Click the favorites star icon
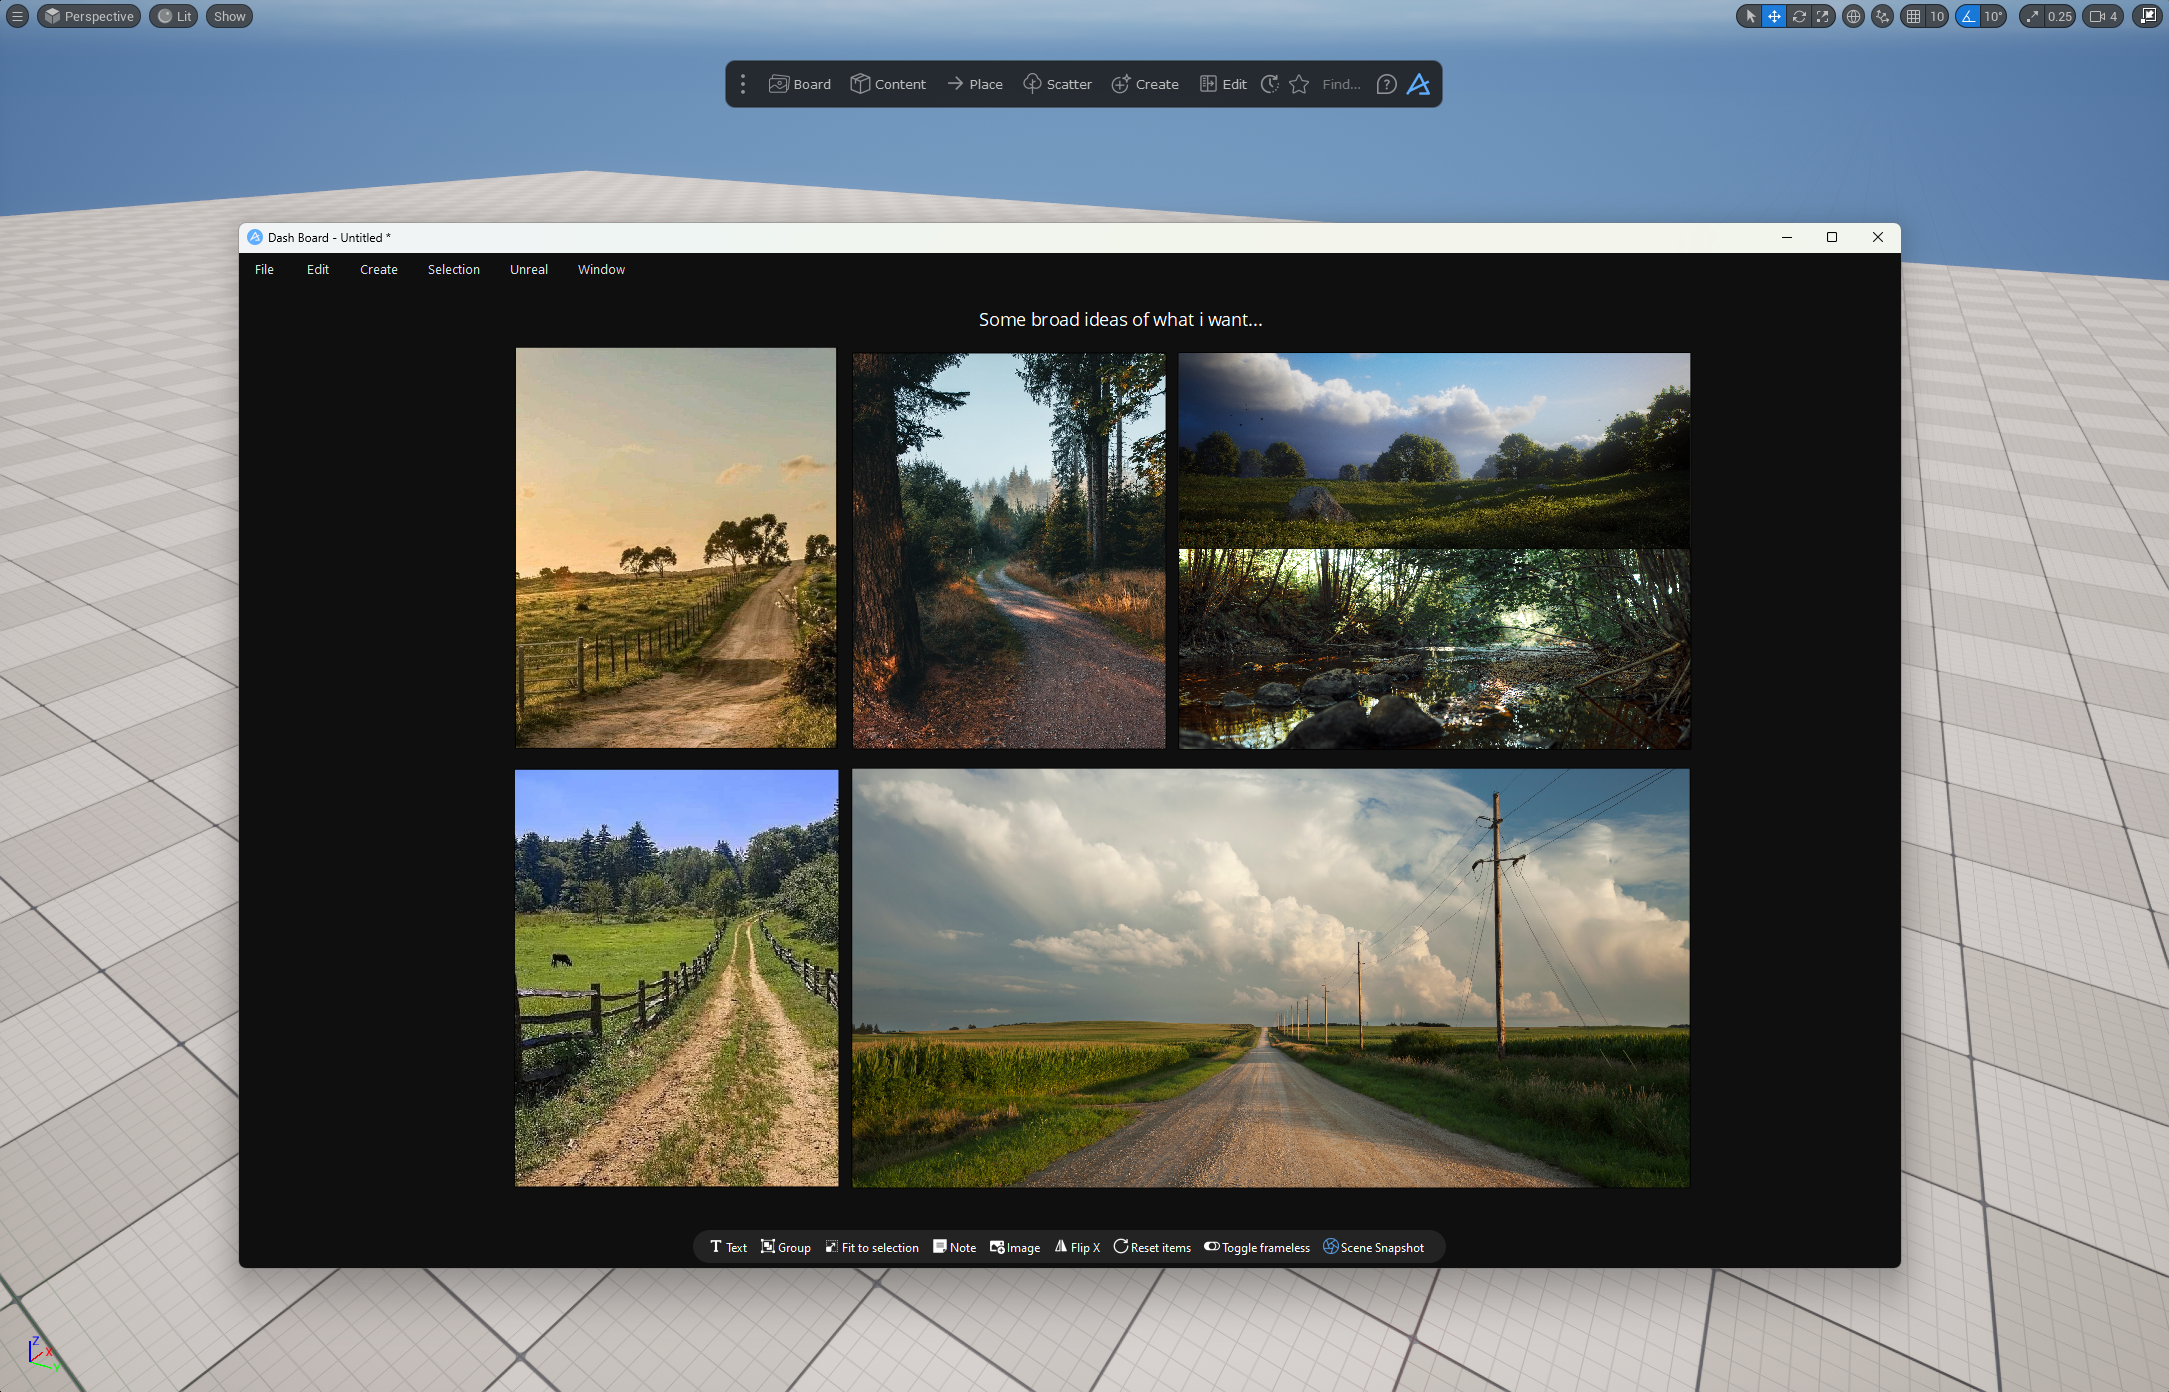 (x=1299, y=84)
